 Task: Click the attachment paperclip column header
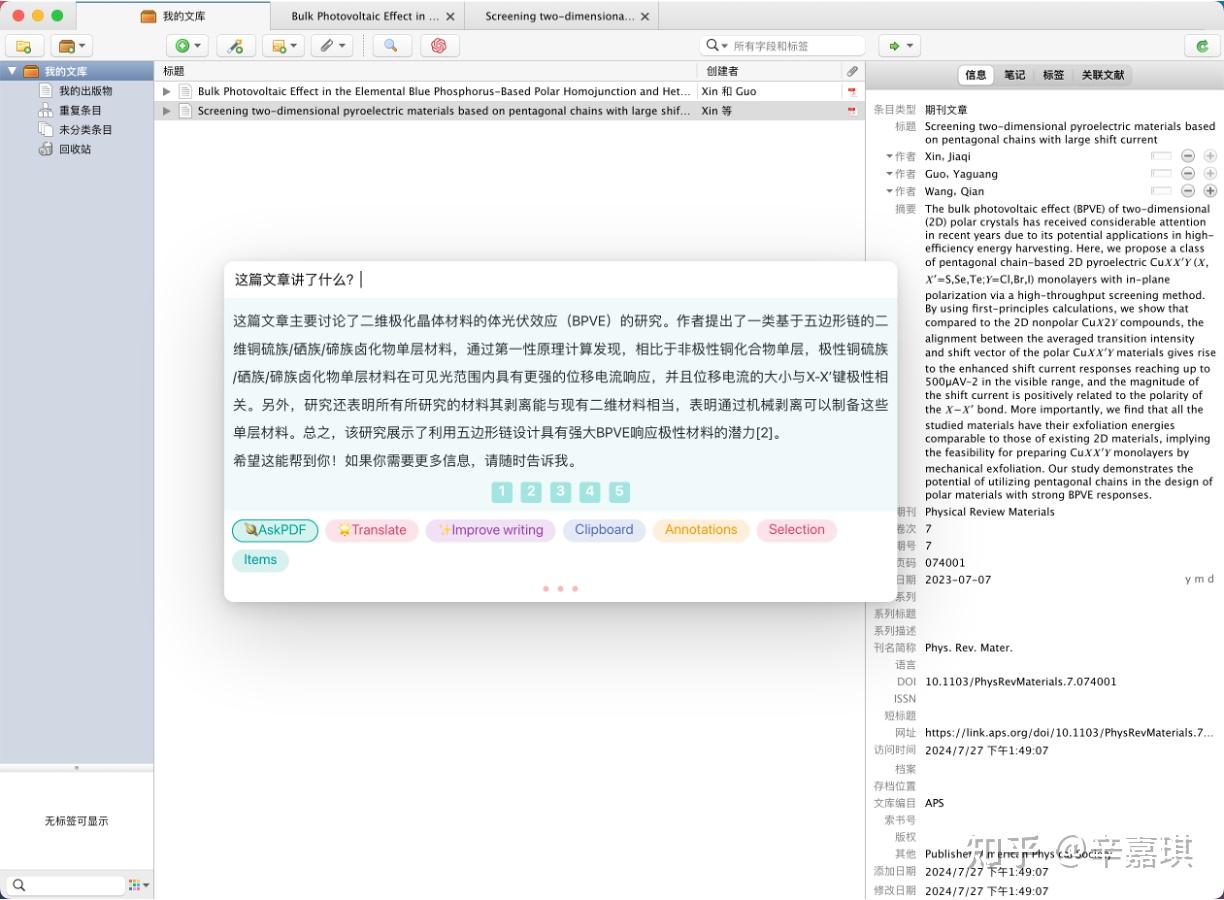(852, 71)
